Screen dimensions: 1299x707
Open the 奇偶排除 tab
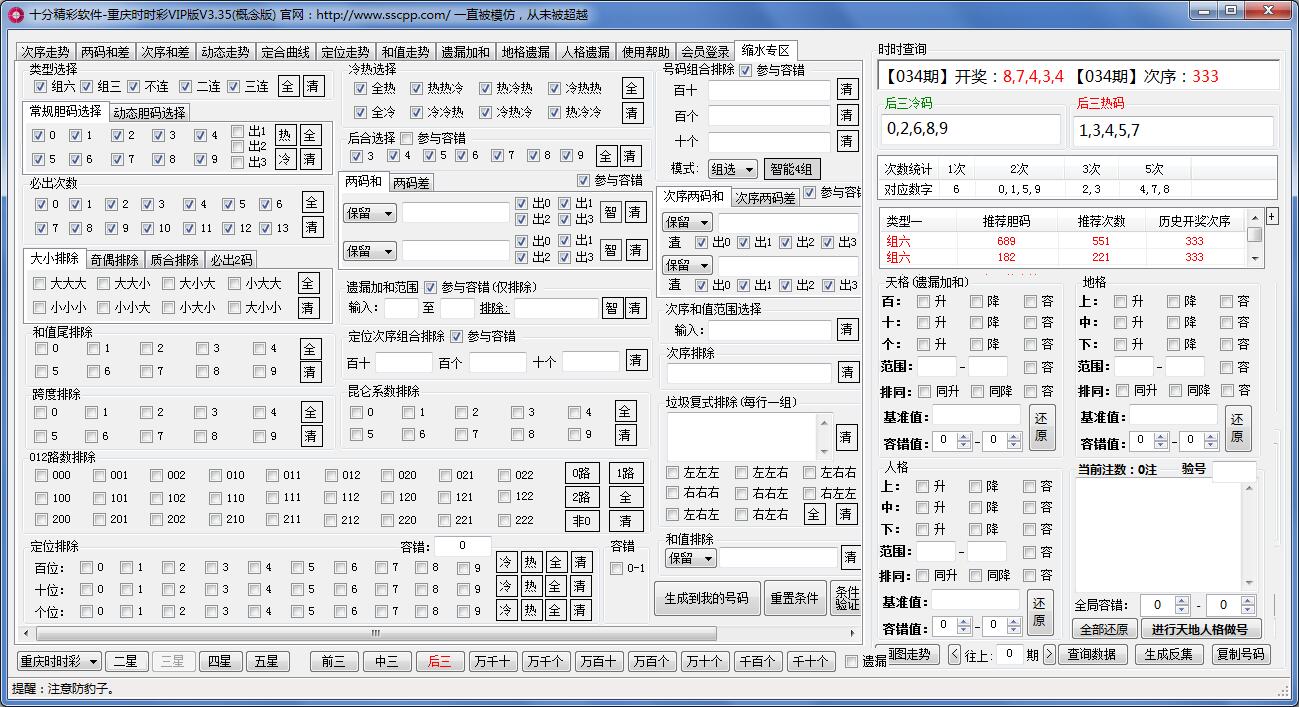click(115, 260)
